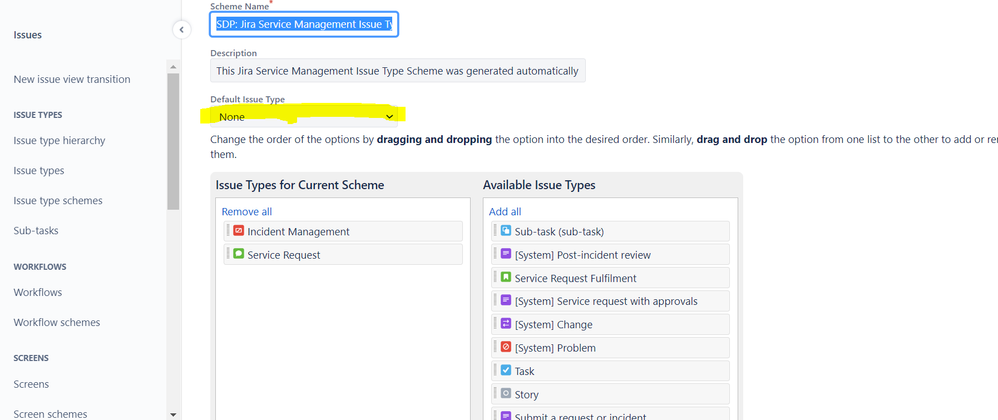The height and width of the screenshot is (420, 998).
Task: Grab drag handle of Sub-task row
Action: [496, 231]
